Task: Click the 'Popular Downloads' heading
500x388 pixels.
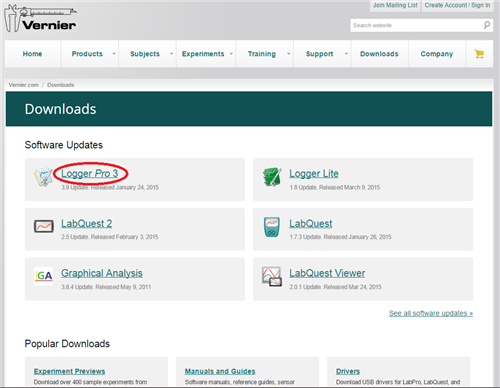Action: pyautogui.click(x=67, y=344)
